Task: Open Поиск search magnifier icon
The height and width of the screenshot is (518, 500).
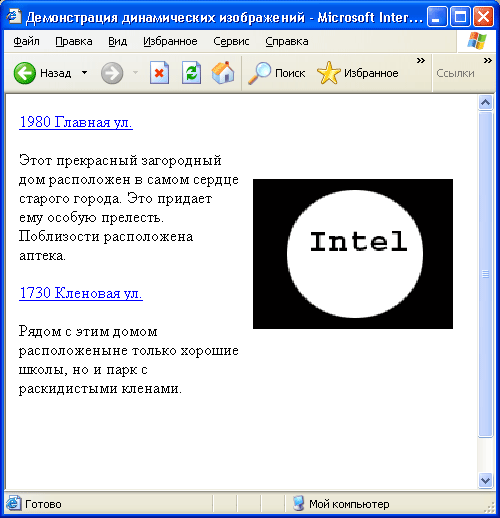Action: coord(259,73)
